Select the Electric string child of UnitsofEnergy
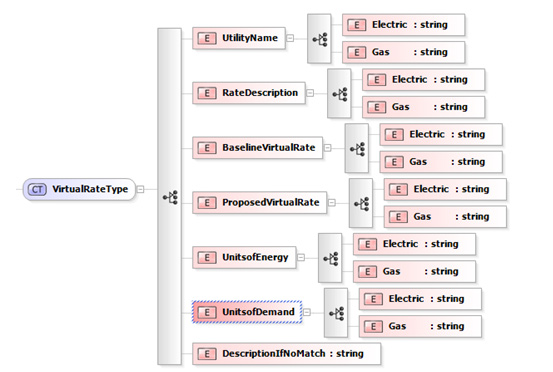Viewport: 553px width, 372px height. click(x=414, y=244)
